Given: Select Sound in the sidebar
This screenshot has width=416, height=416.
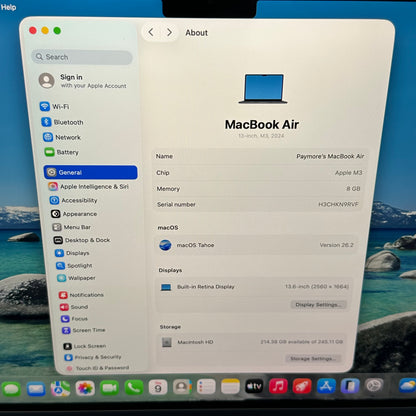Looking at the screenshot, I should click(x=74, y=307).
